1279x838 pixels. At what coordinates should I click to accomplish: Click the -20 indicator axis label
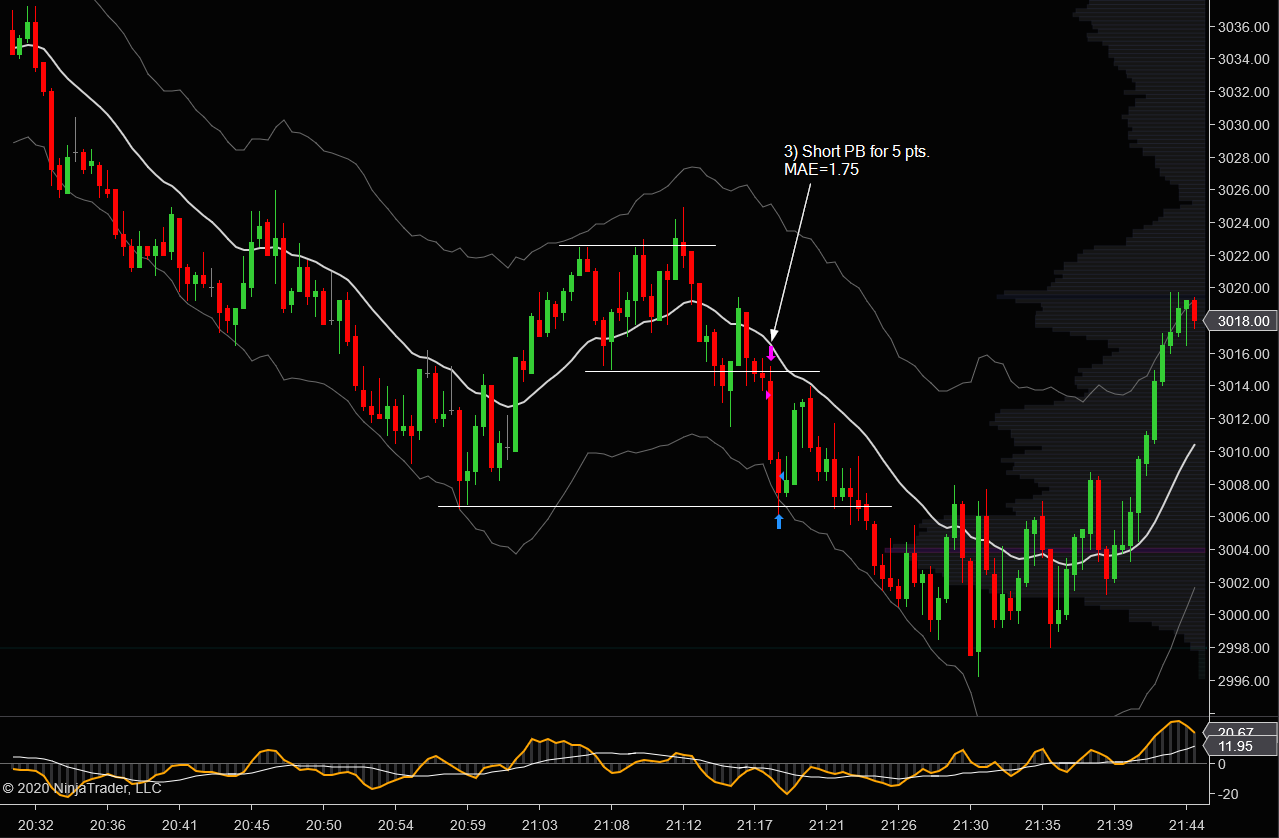1227,794
